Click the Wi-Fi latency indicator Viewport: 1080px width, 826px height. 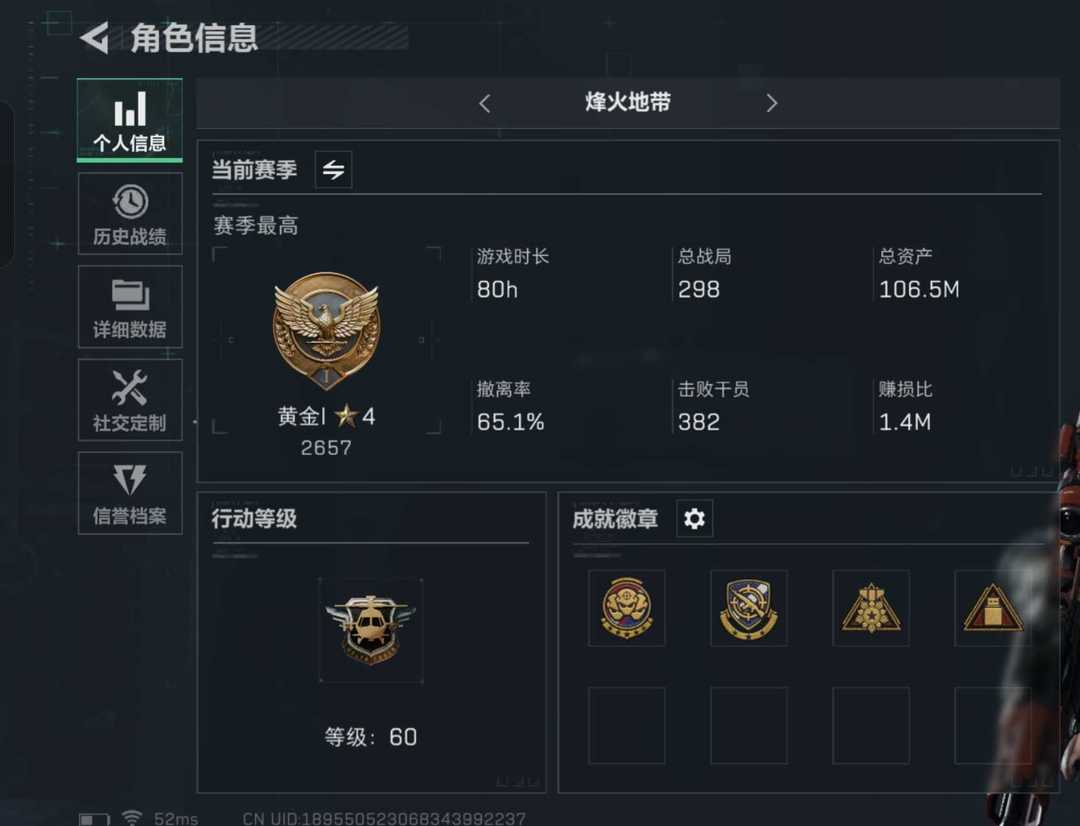[x=160, y=818]
